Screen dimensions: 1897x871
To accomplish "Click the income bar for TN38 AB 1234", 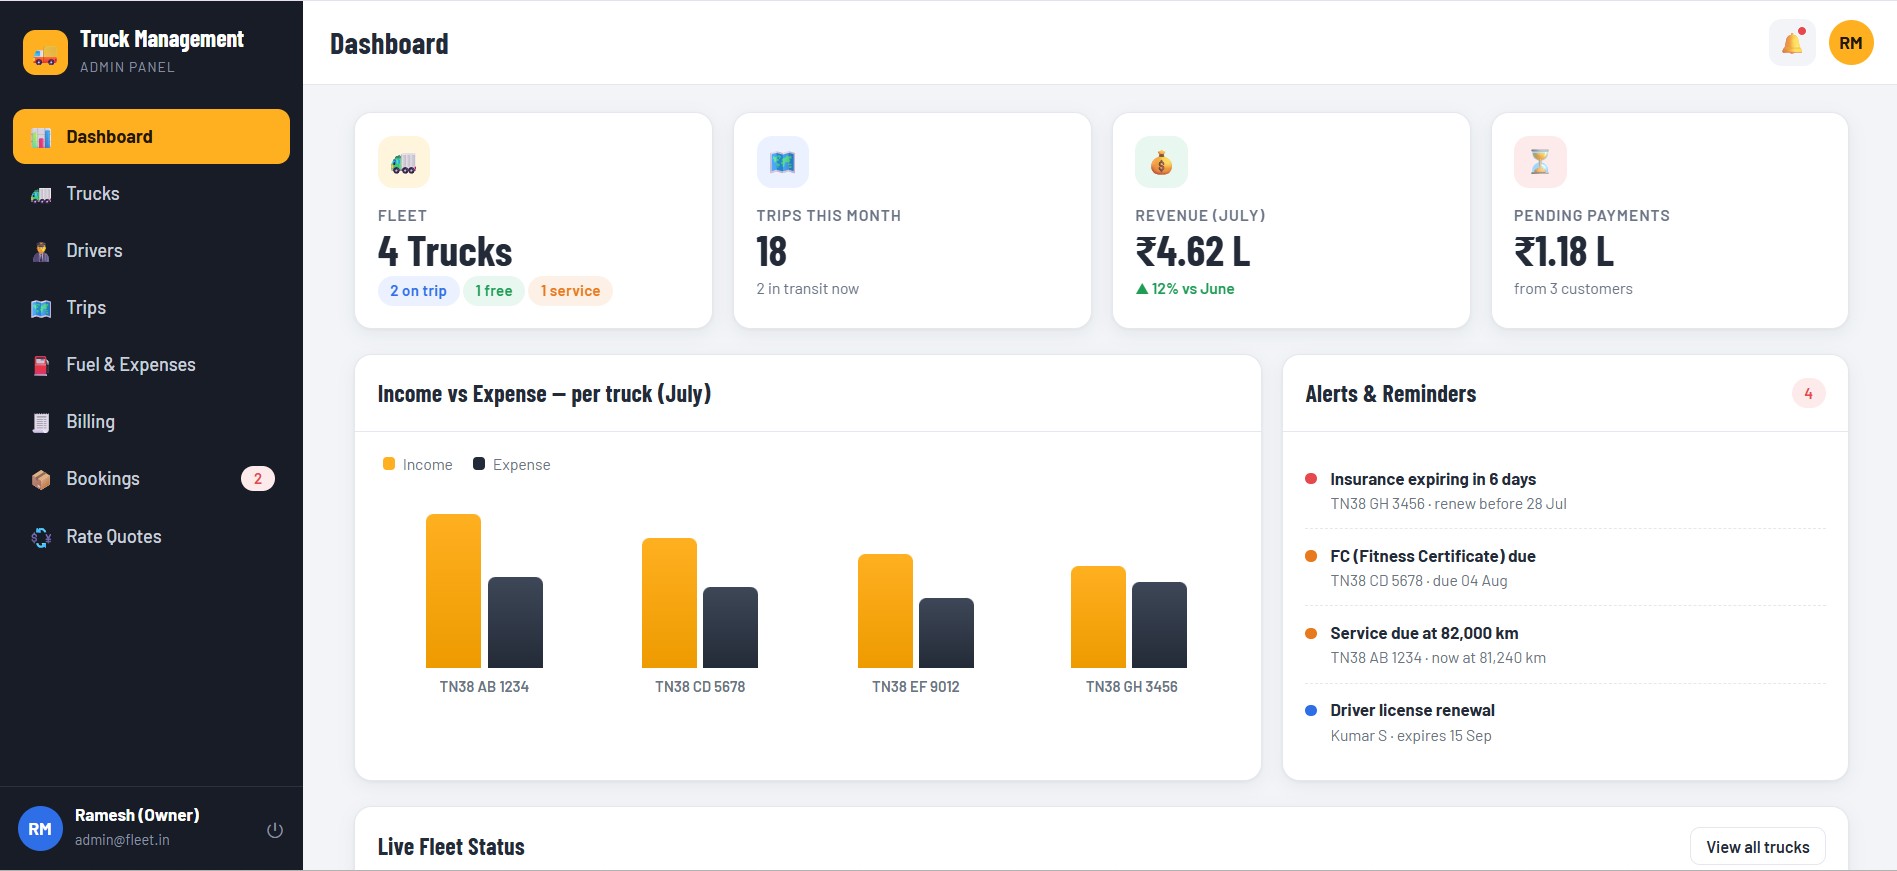I will click(453, 591).
